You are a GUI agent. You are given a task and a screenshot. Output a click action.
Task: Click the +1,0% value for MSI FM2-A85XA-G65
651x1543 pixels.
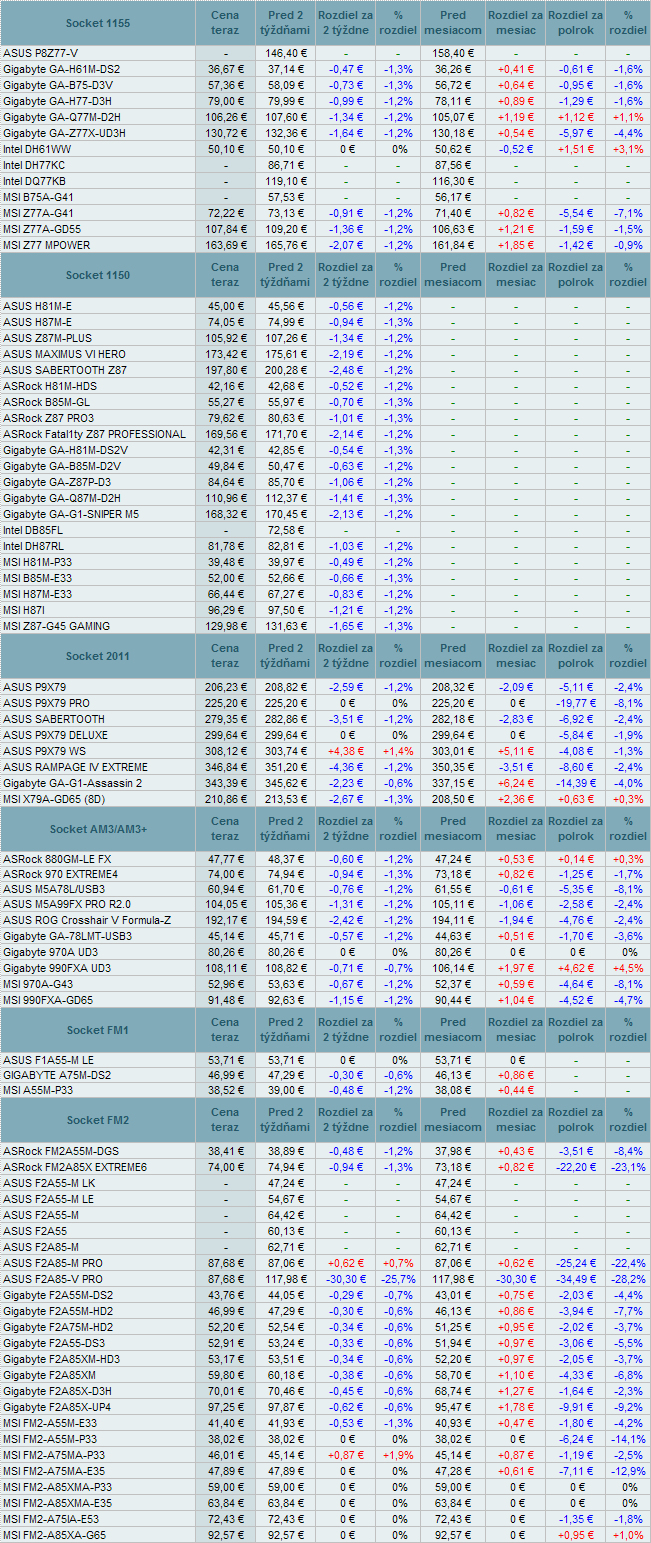coord(629,1535)
